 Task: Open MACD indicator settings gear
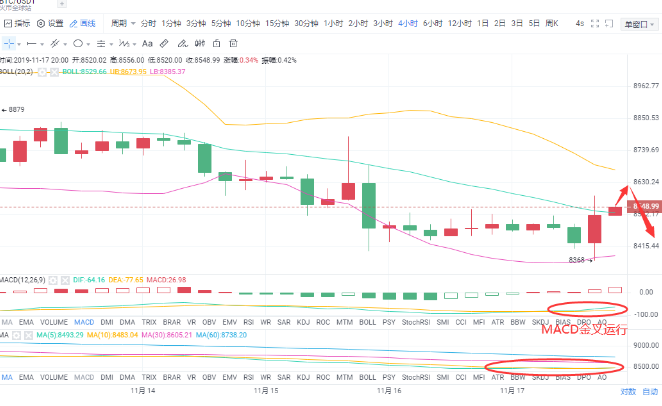coord(53,280)
